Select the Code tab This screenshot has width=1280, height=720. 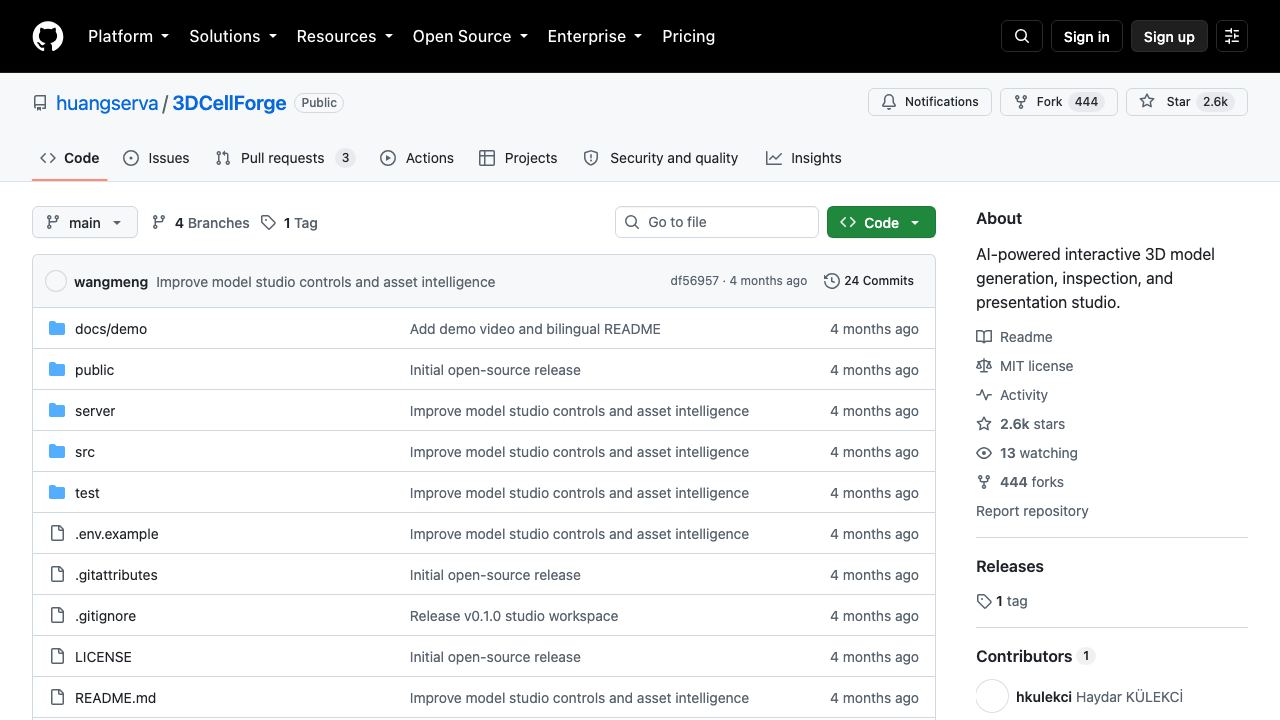pos(70,158)
